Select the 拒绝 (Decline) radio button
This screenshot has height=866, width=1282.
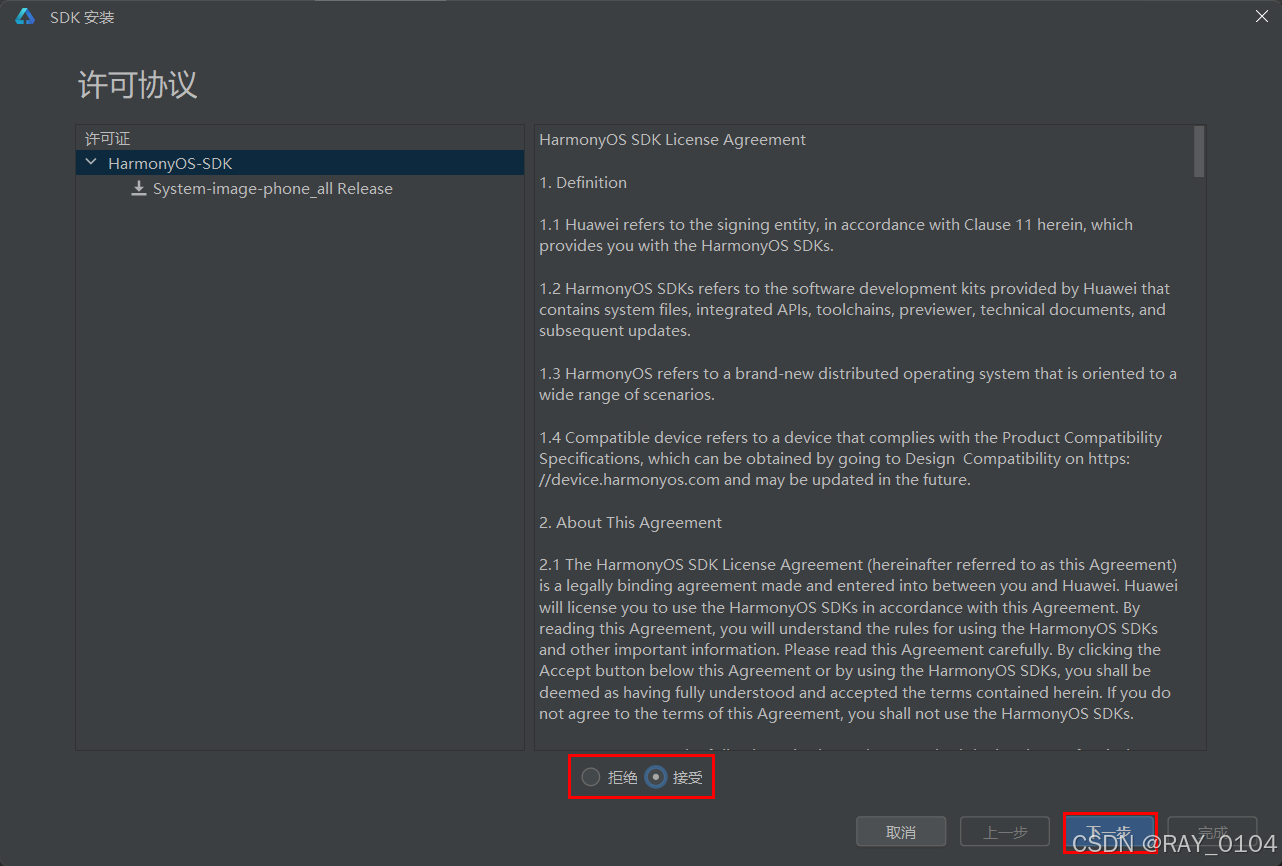point(591,777)
